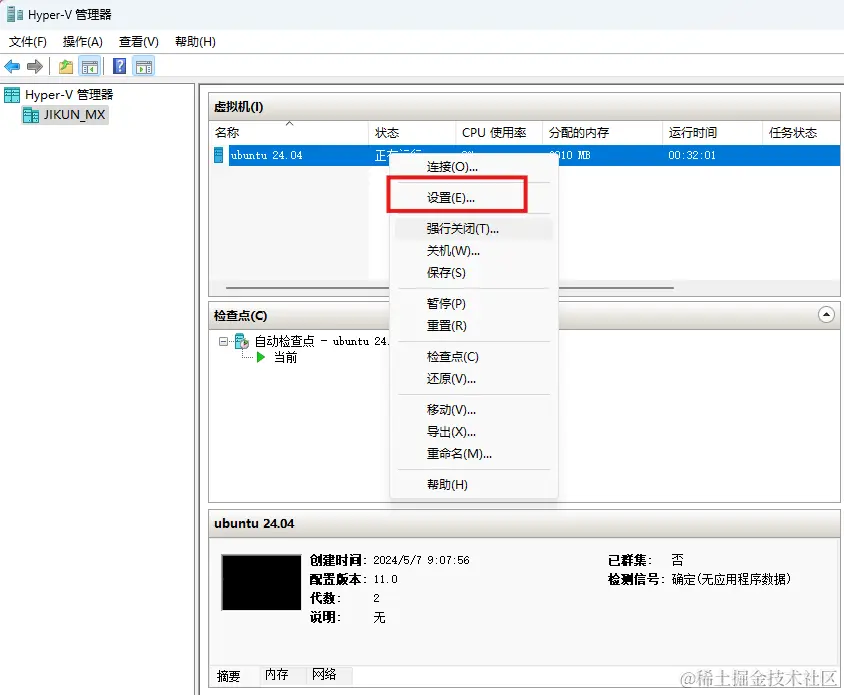Click the creation time 2024/5/7 9:07:56
This screenshot has width=844, height=695.
[x=421, y=560]
